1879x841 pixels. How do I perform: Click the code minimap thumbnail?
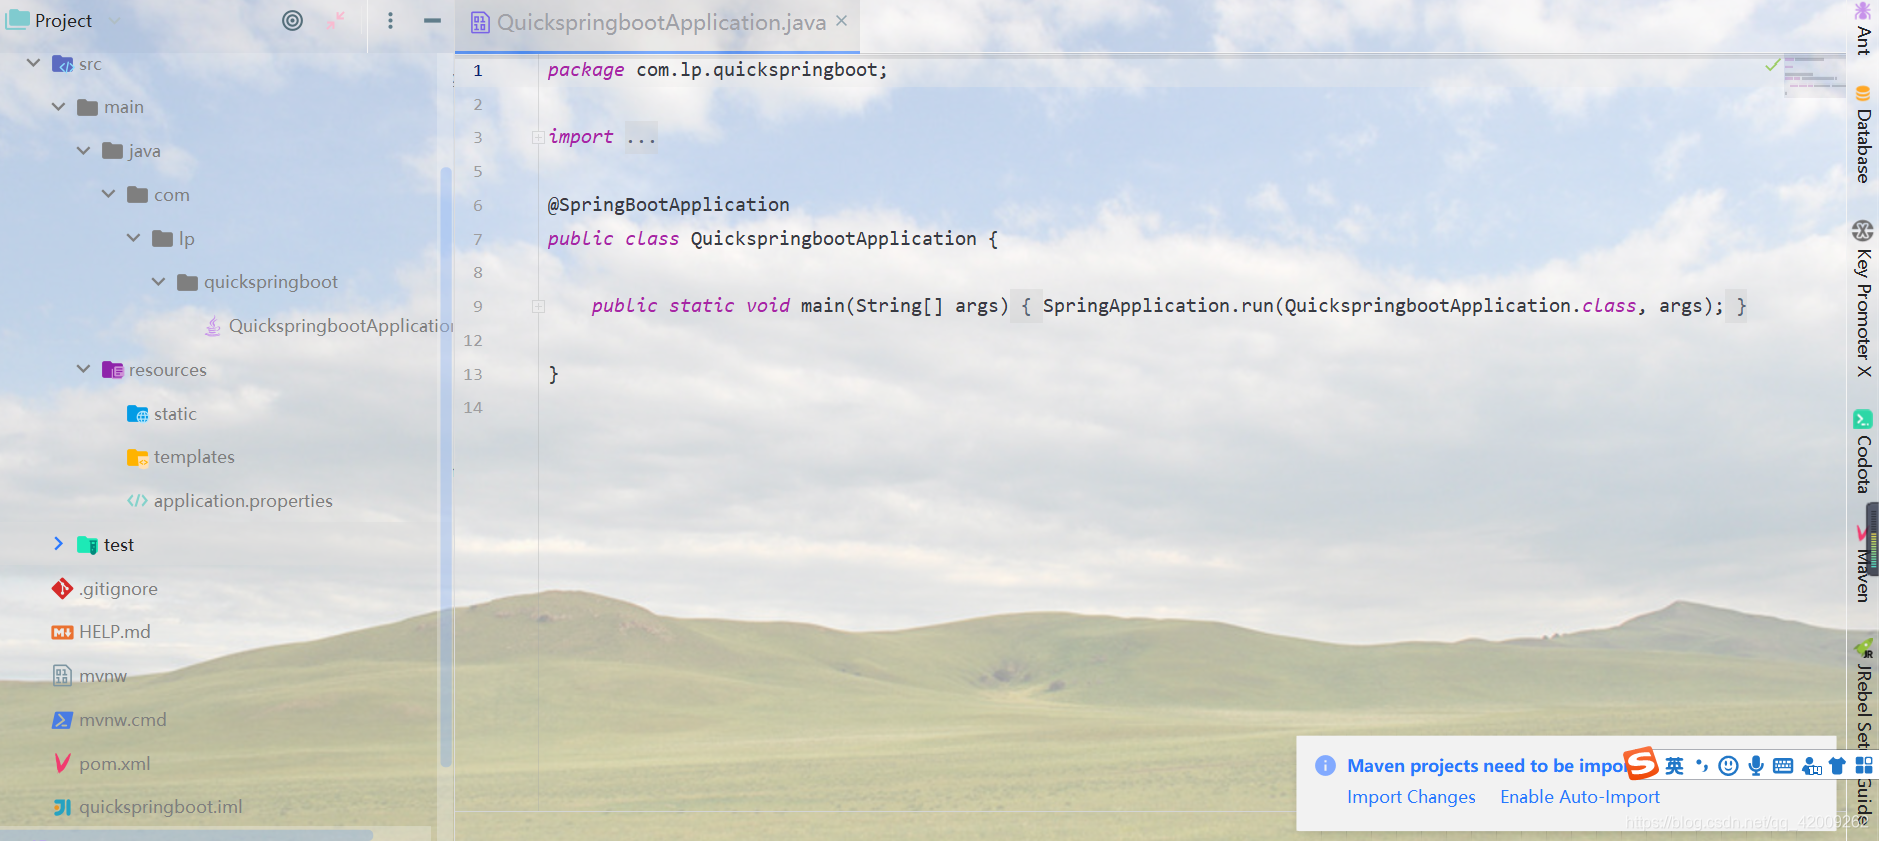click(x=1814, y=76)
